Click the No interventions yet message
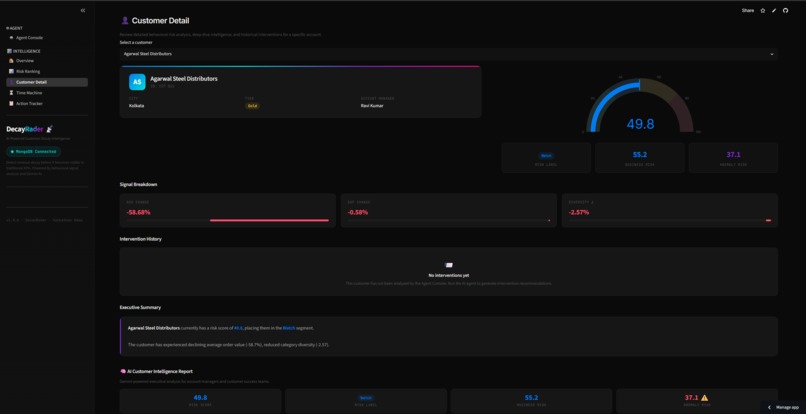Viewport: 806px width, 414px height. (x=449, y=276)
